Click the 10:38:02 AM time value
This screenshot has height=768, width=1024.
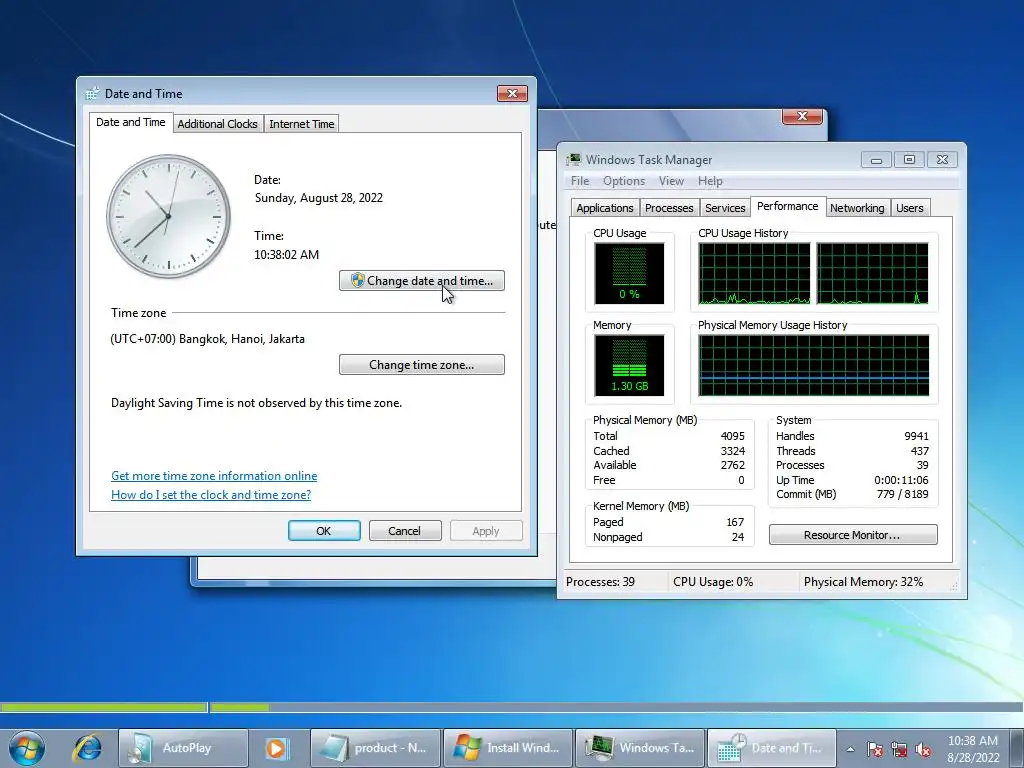(287, 255)
